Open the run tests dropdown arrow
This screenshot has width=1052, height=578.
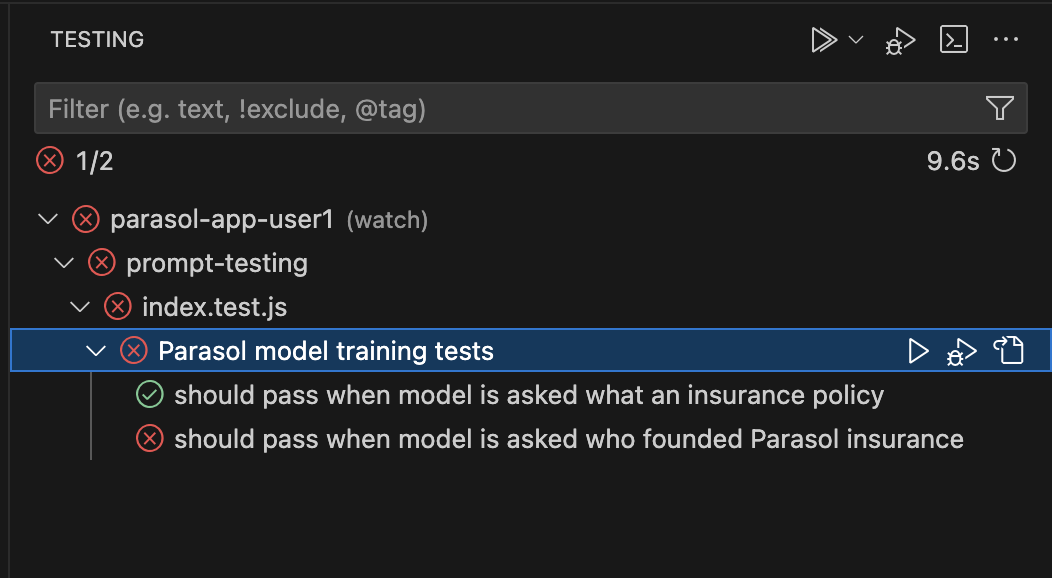tap(856, 40)
